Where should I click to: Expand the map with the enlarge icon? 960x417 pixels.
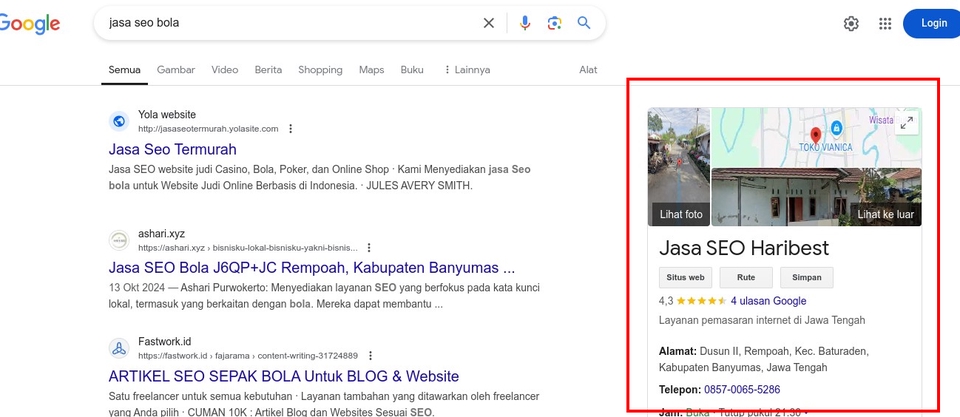tap(907, 123)
